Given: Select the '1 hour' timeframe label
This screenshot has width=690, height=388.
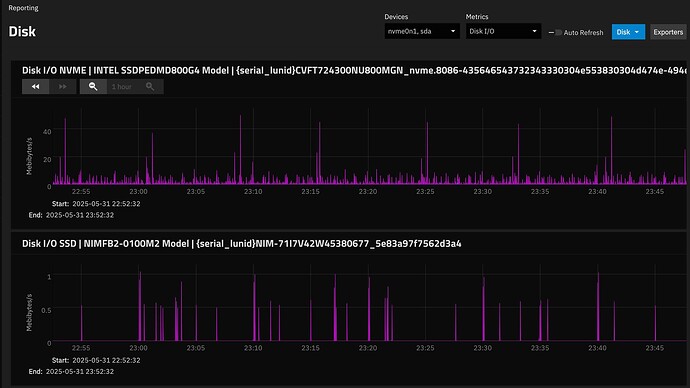Looking at the screenshot, I should coord(121,87).
